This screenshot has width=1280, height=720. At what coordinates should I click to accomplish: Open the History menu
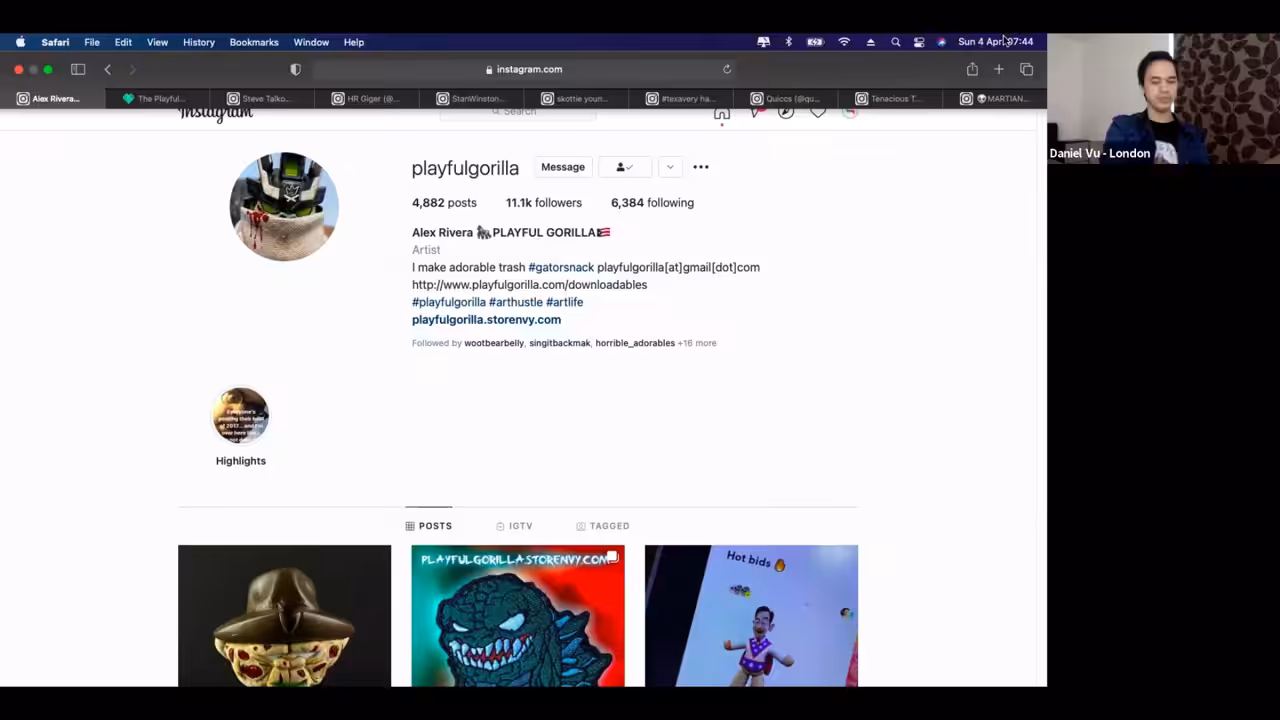(199, 42)
